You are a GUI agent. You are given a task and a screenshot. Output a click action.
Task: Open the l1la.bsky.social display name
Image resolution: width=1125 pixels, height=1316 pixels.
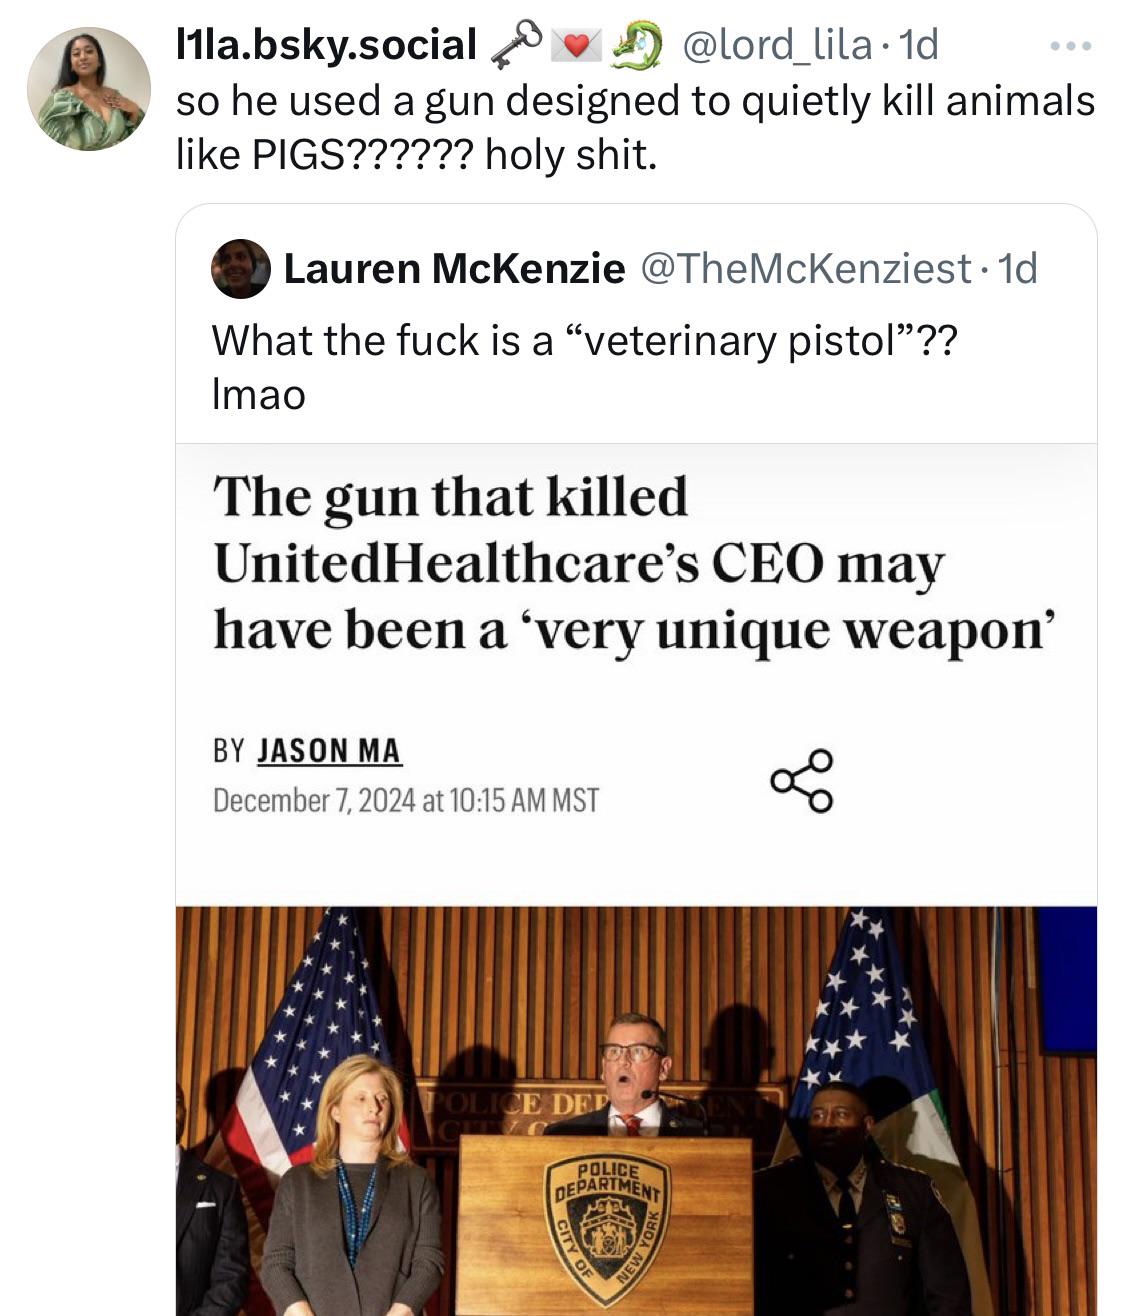pos(326,45)
